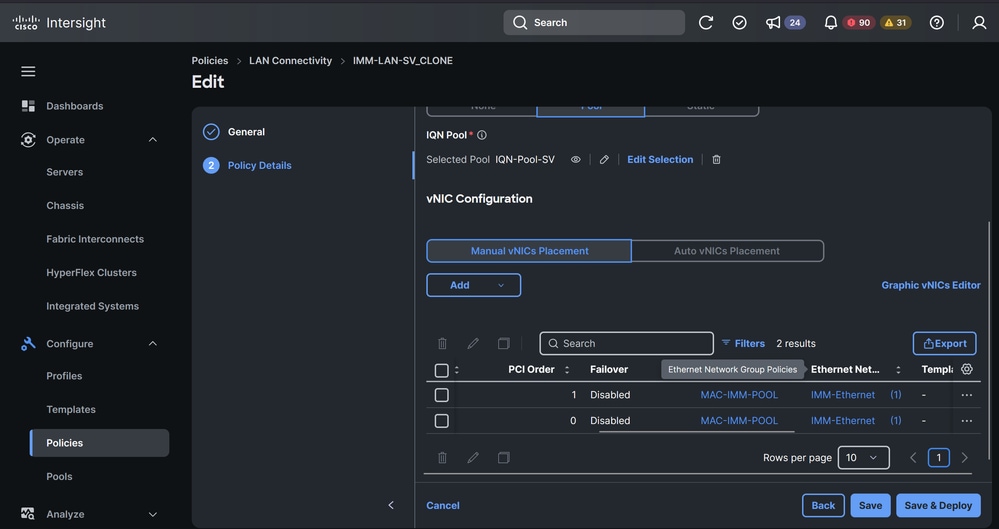Open the Add vNIC dropdown
The height and width of the screenshot is (529, 999).
(x=473, y=286)
